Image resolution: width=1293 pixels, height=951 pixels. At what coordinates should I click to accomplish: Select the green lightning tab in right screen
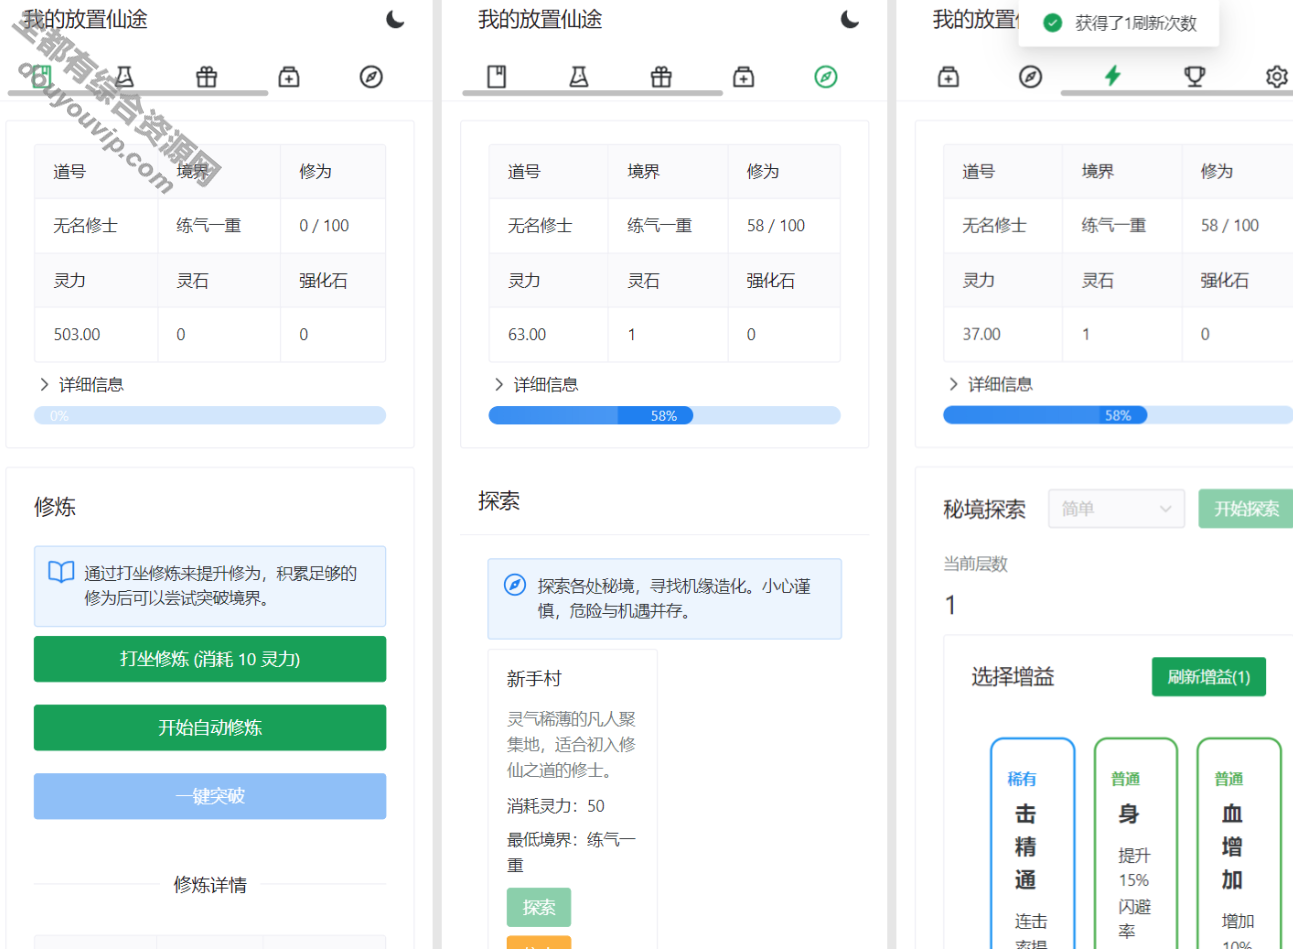[1112, 76]
